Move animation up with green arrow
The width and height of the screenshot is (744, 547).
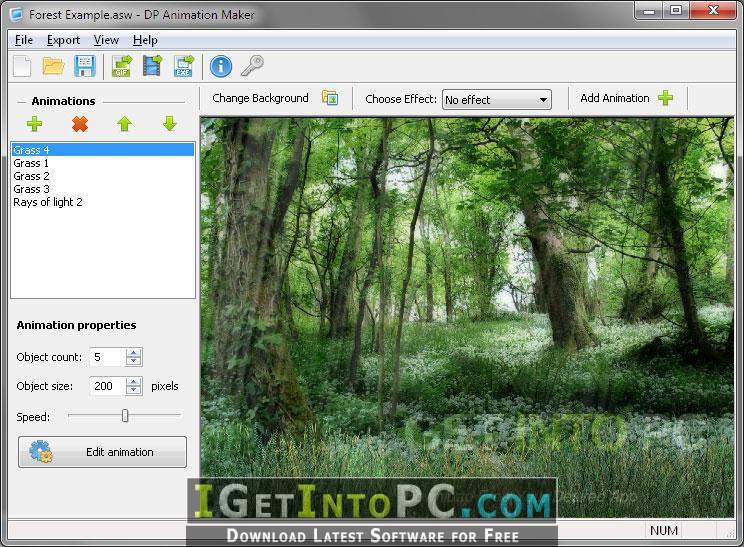[125, 124]
